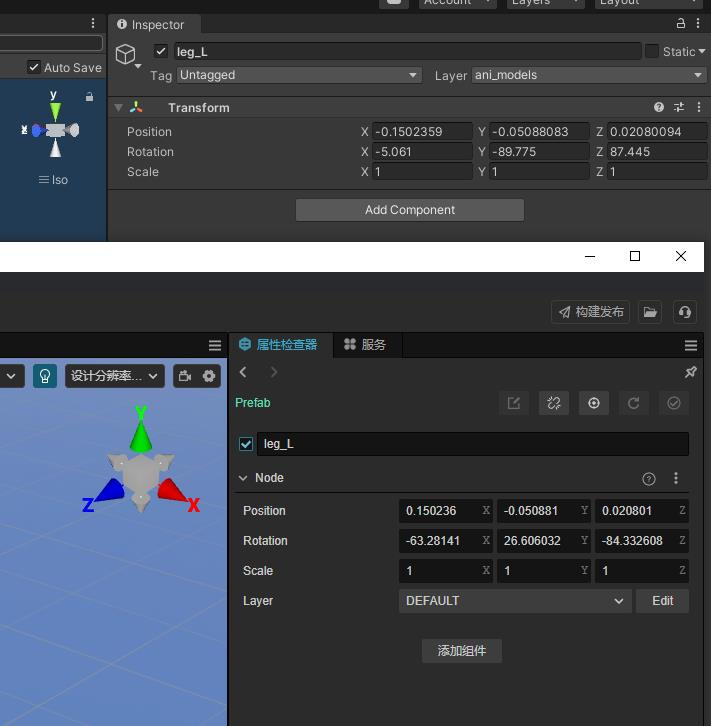Viewport: 711px width, 726px height.
Task: Open the Transform component three-dot menu
Action: pyautogui.click(x=699, y=107)
